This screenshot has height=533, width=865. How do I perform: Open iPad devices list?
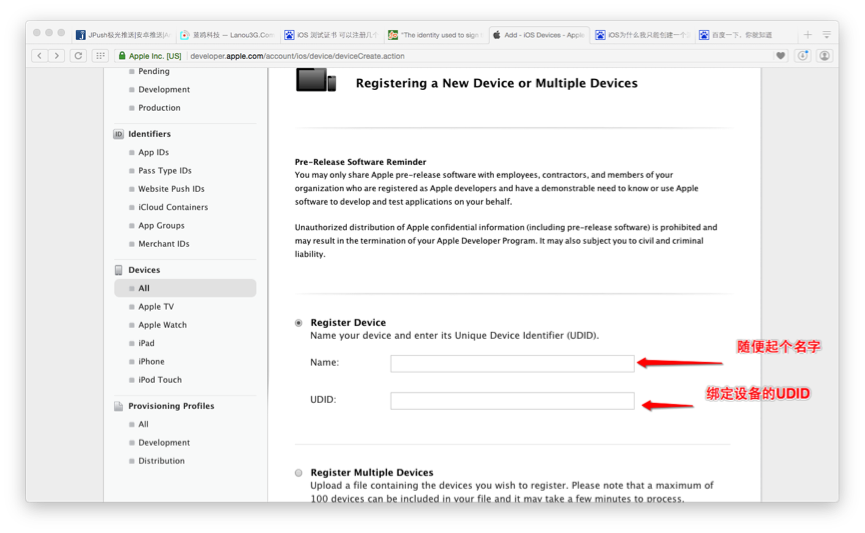[x=146, y=343]
